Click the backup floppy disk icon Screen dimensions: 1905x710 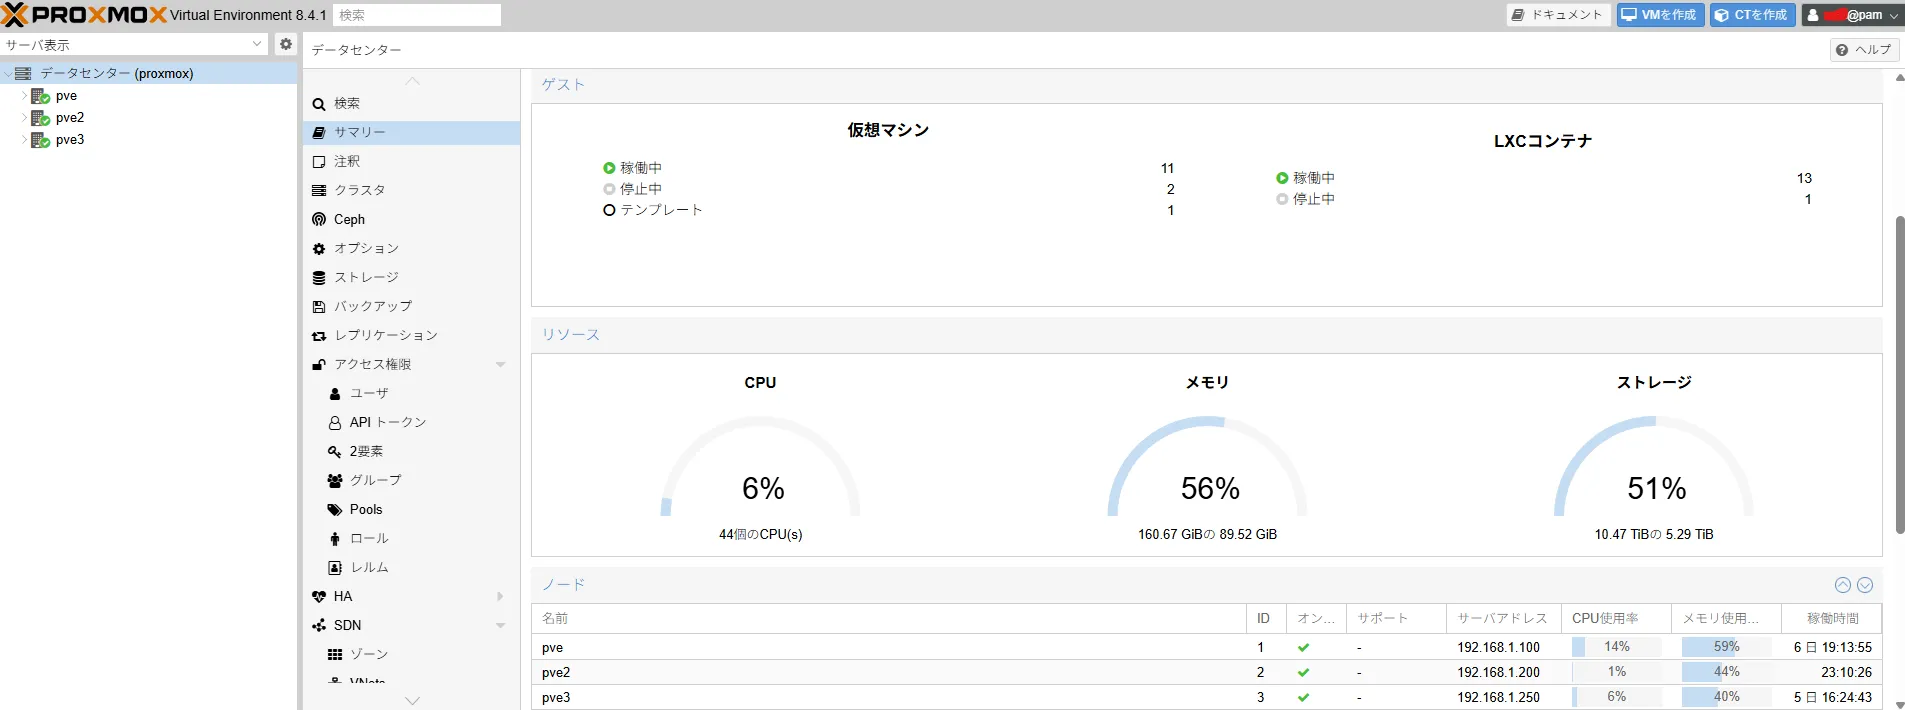[319, 306]
